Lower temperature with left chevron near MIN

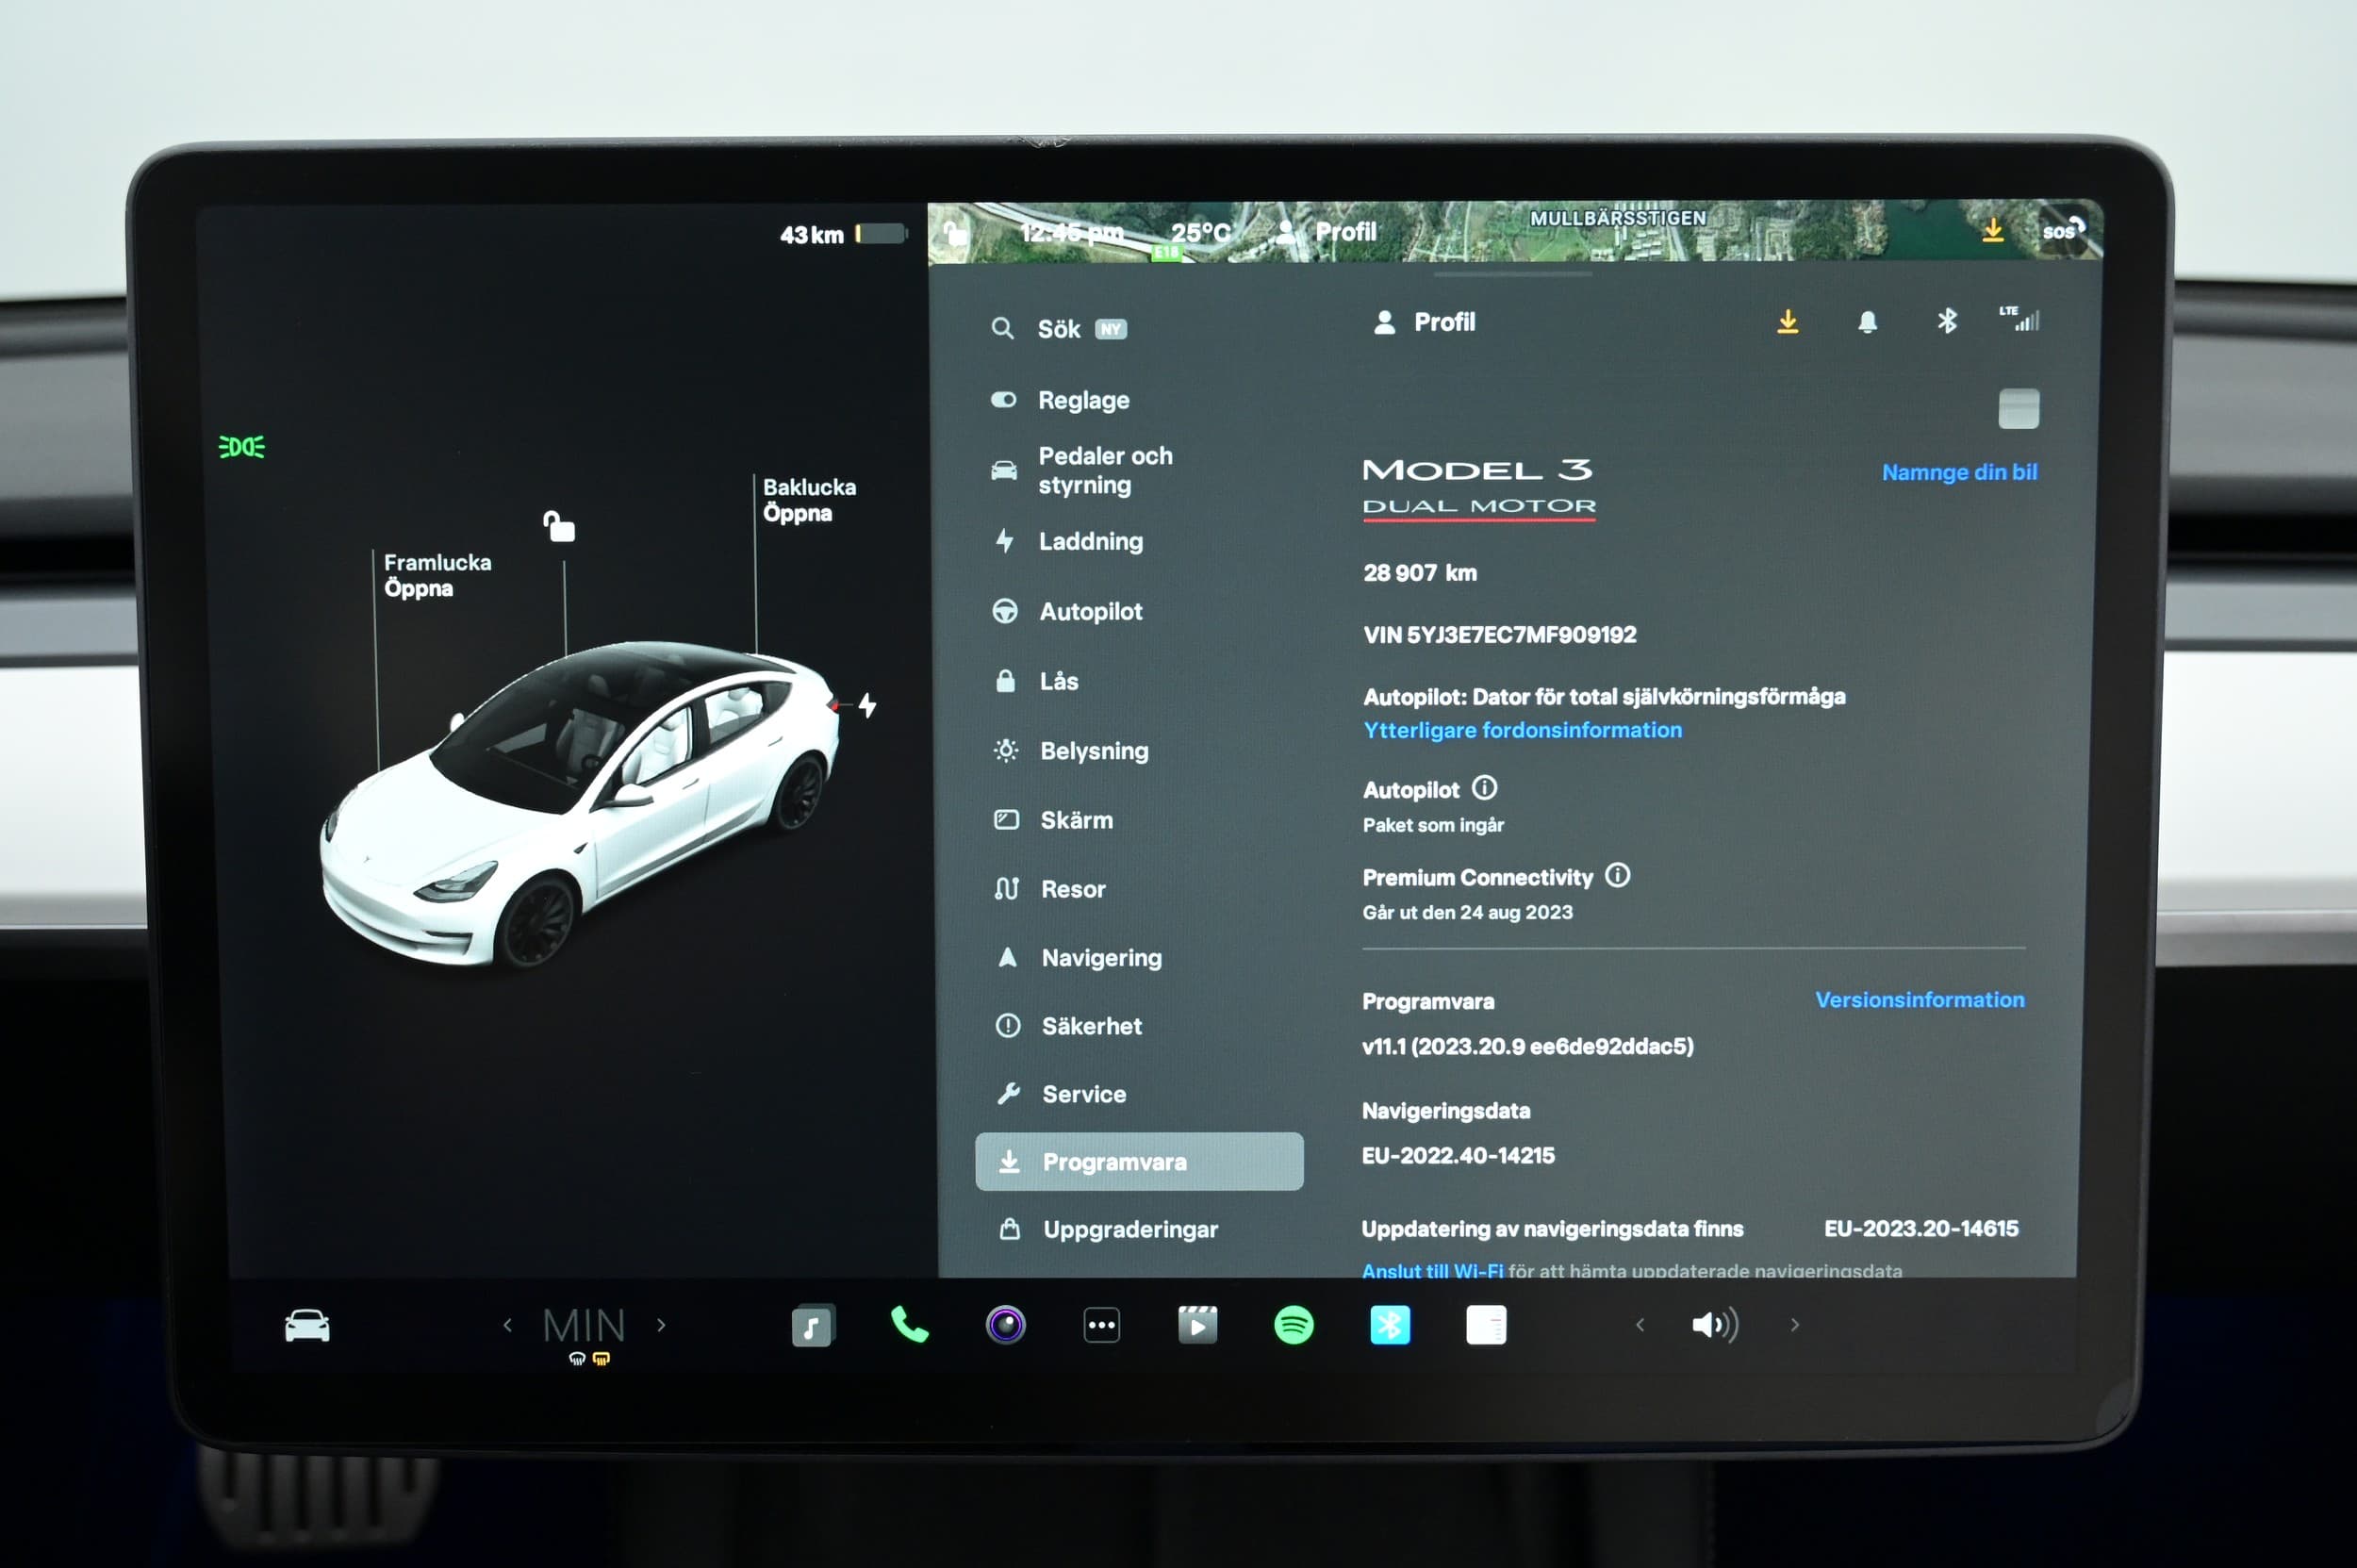point(507,1325)
